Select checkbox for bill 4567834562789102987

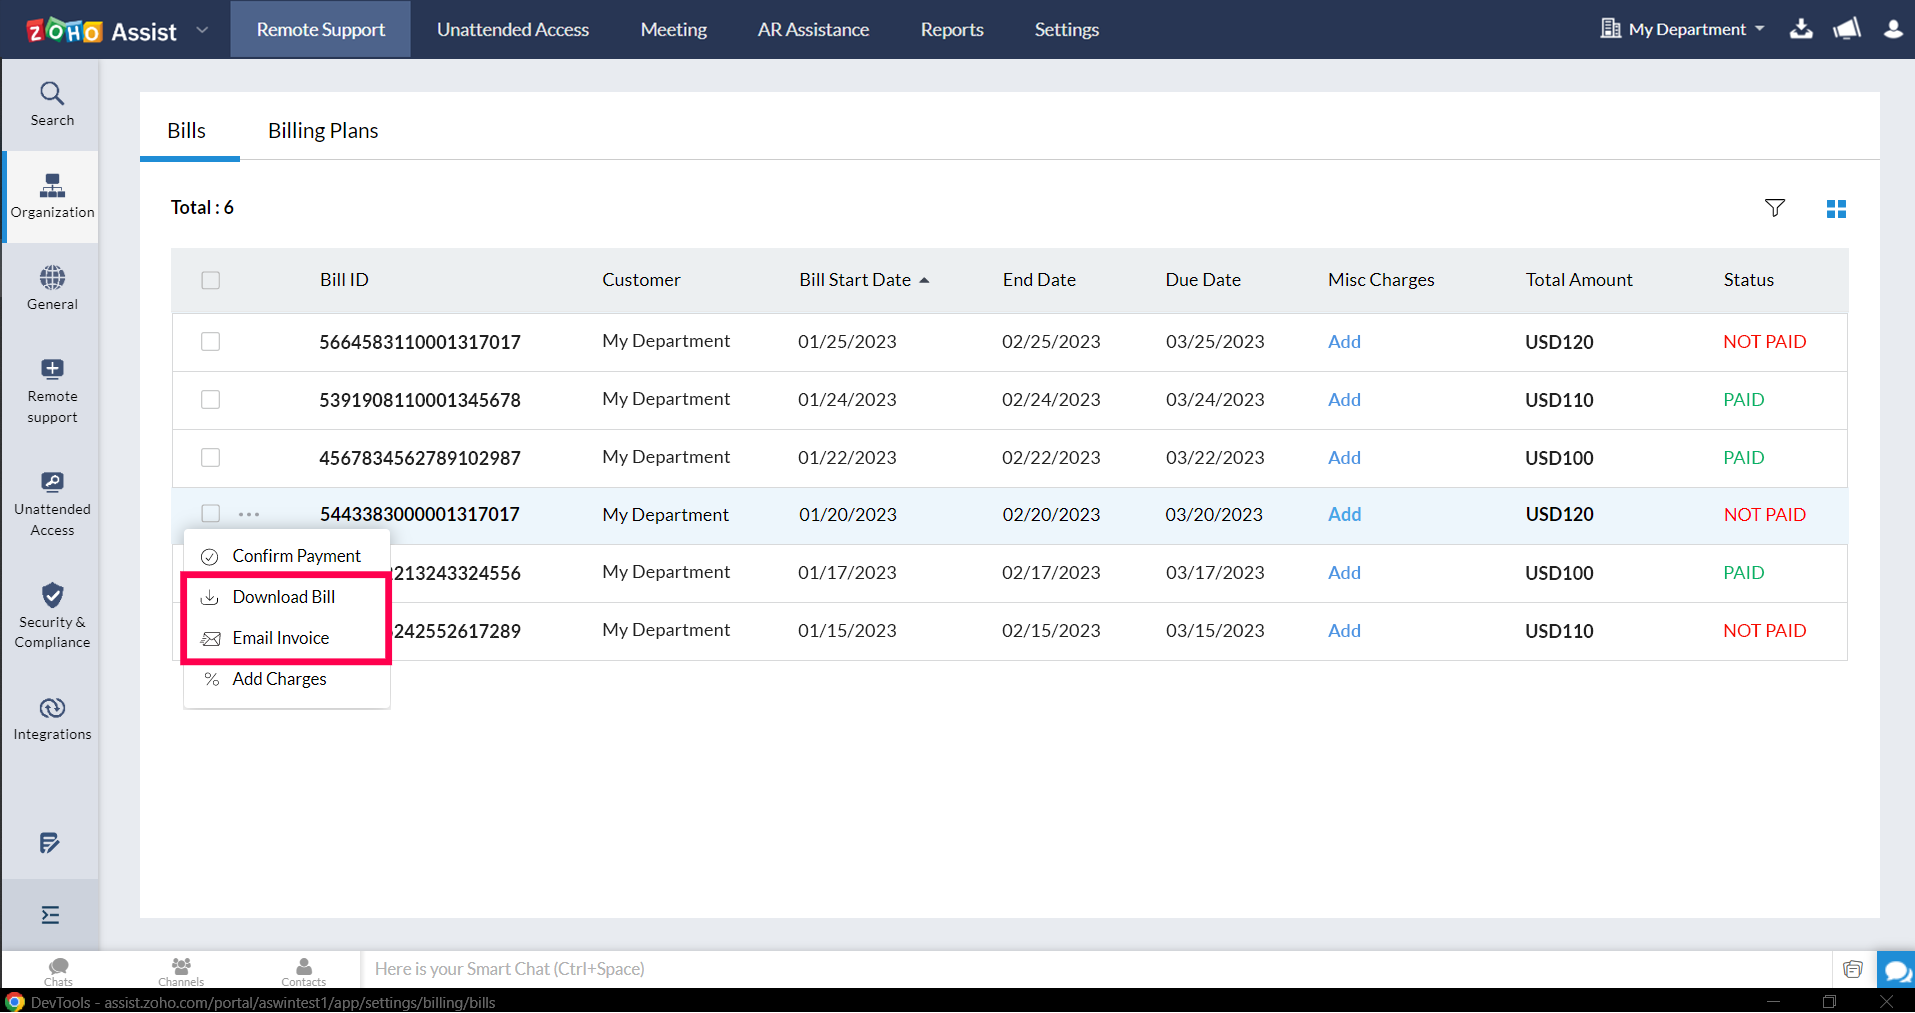pyautogui.click(x=210, y=458)
